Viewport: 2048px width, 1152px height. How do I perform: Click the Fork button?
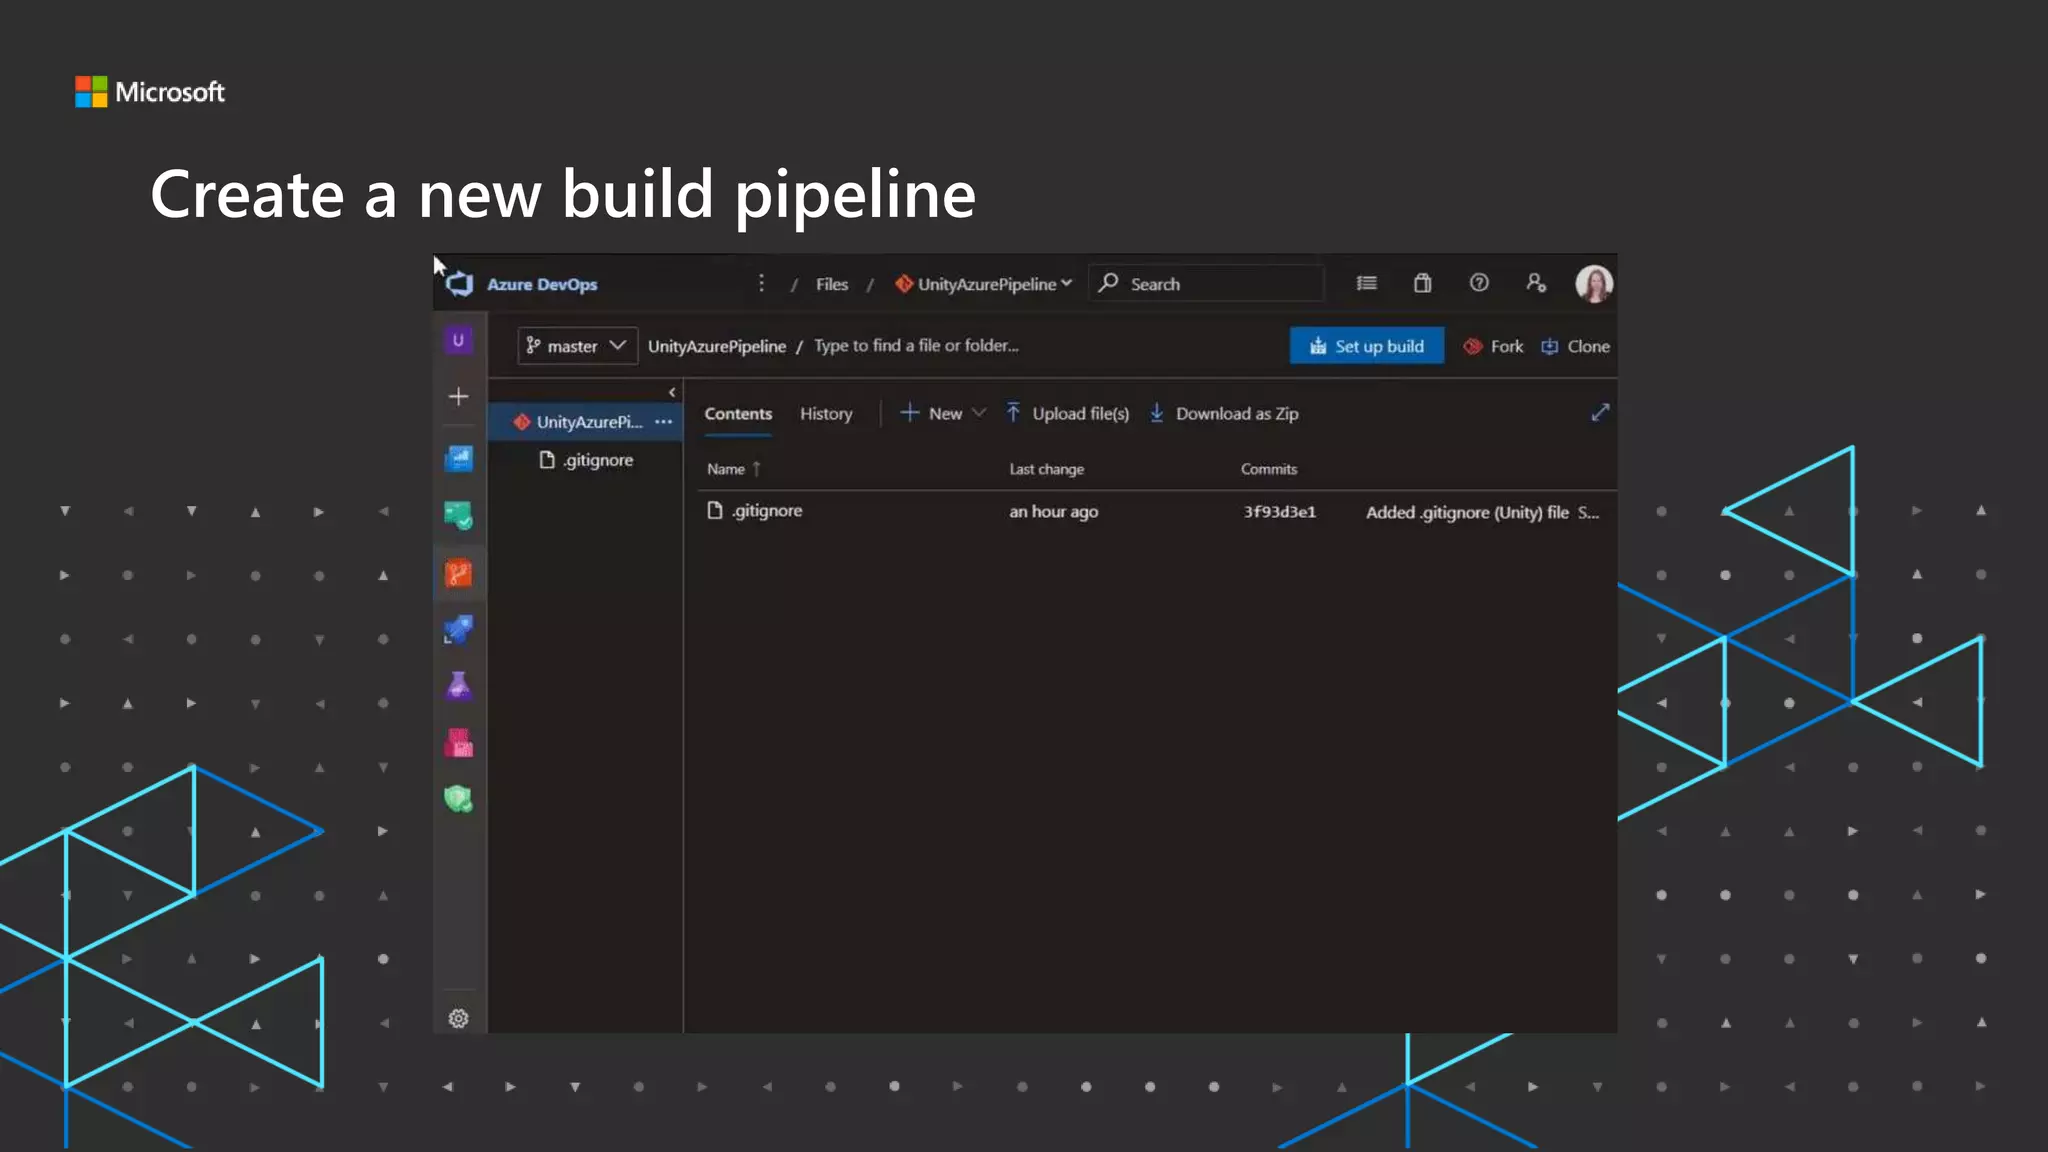1494,346
